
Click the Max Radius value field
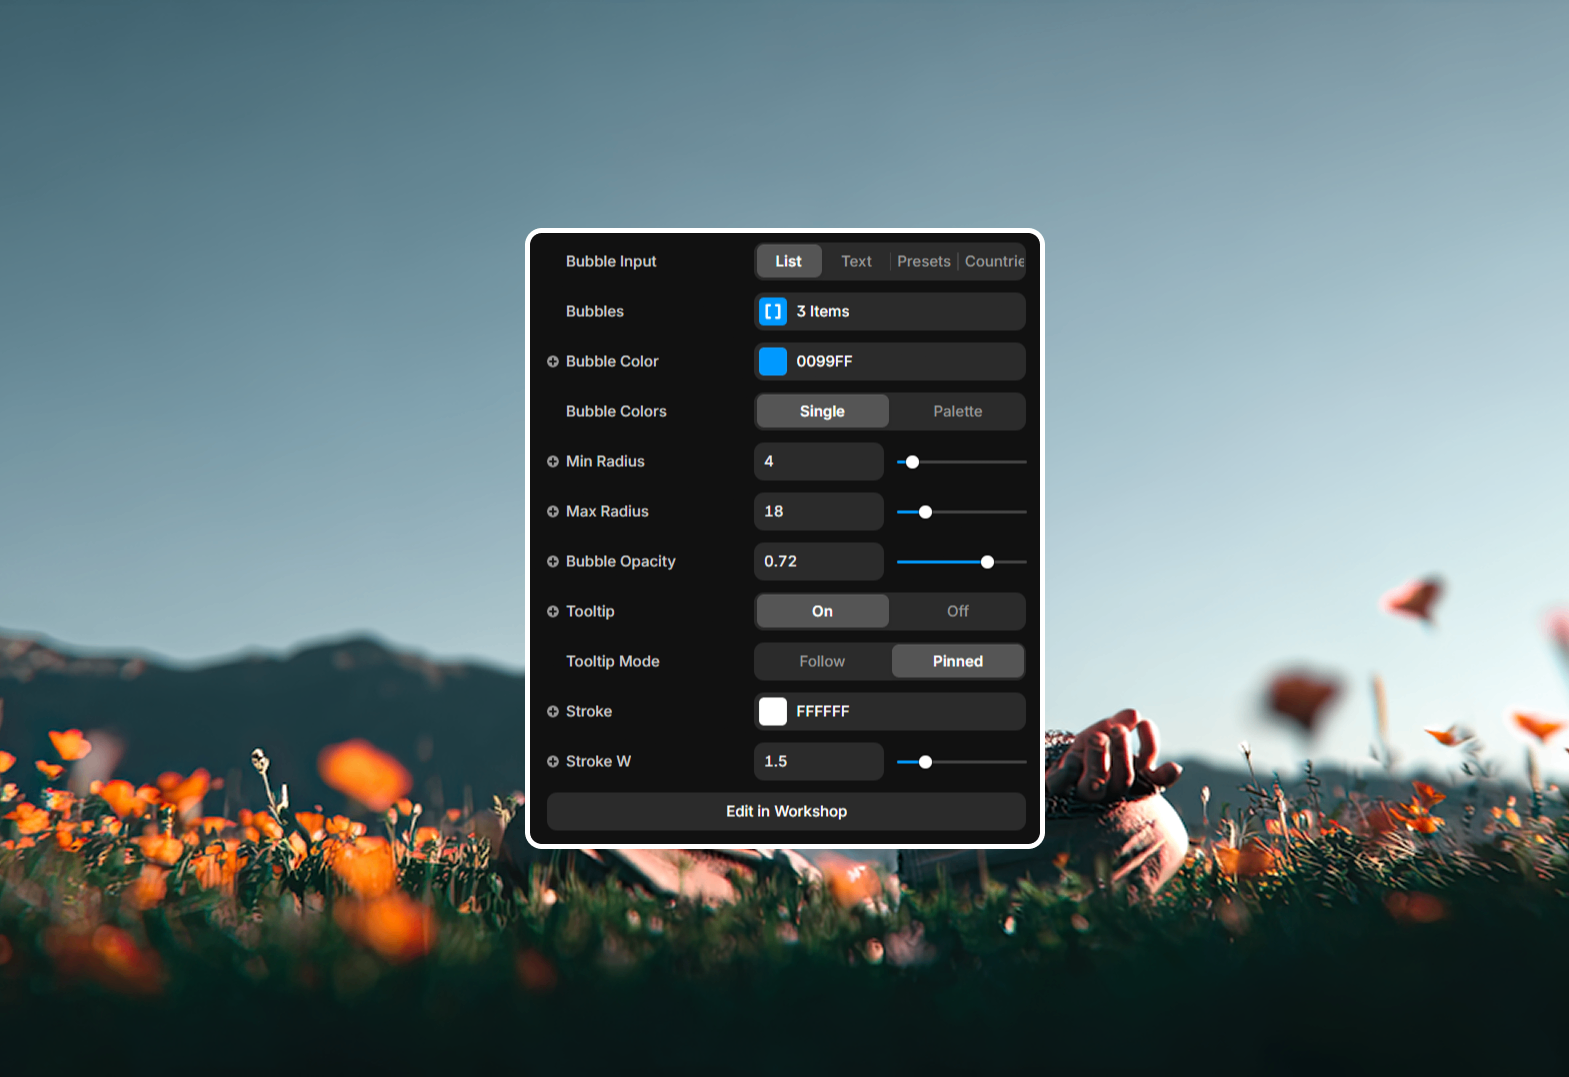coord(818,511)
